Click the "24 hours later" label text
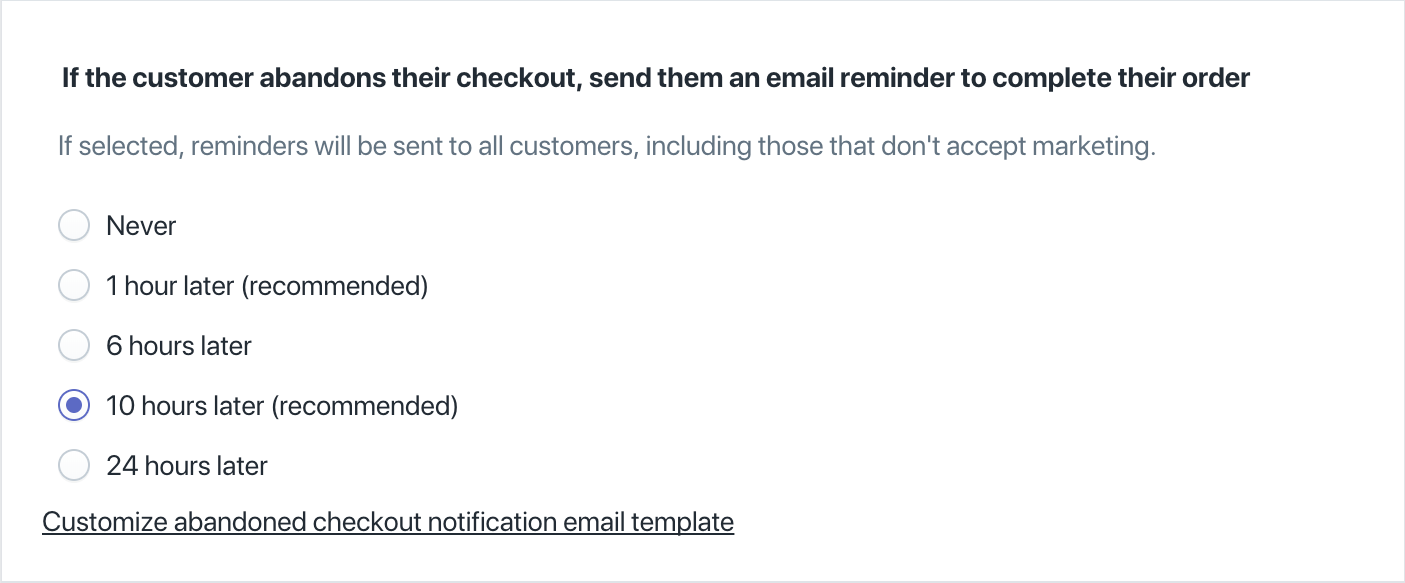1405x583 pixels. coord(187,466)
